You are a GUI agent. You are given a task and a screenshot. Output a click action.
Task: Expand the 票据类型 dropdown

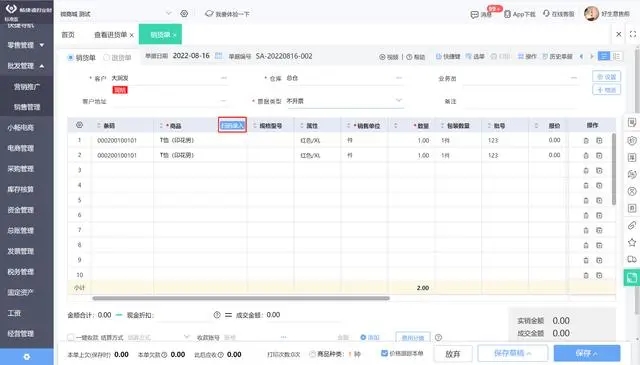click(399, 100)
